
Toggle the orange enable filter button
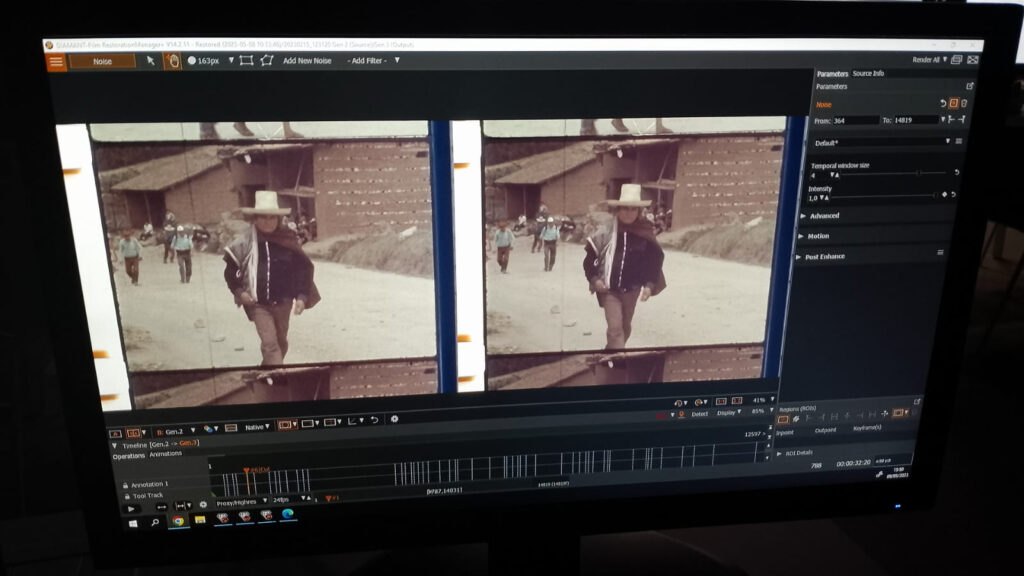pyautogui.click(x=953, y=103)
